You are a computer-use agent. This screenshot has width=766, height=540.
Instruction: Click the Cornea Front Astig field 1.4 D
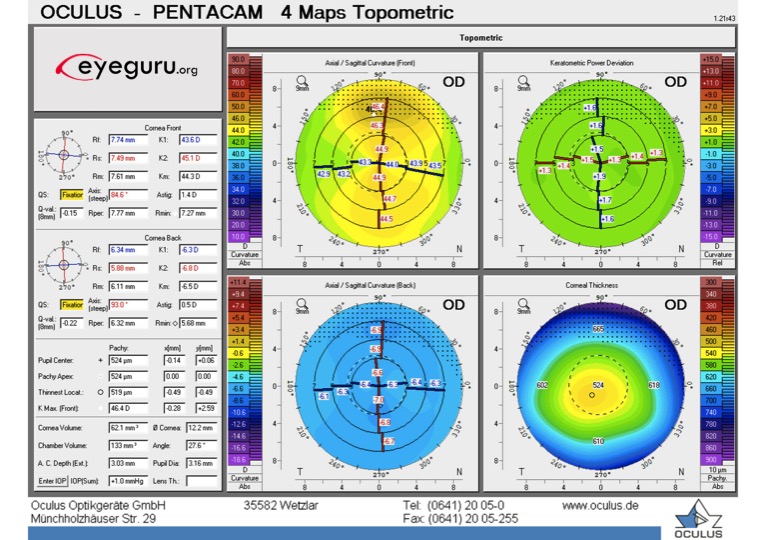pyautogui.click(x=198, y=194)
